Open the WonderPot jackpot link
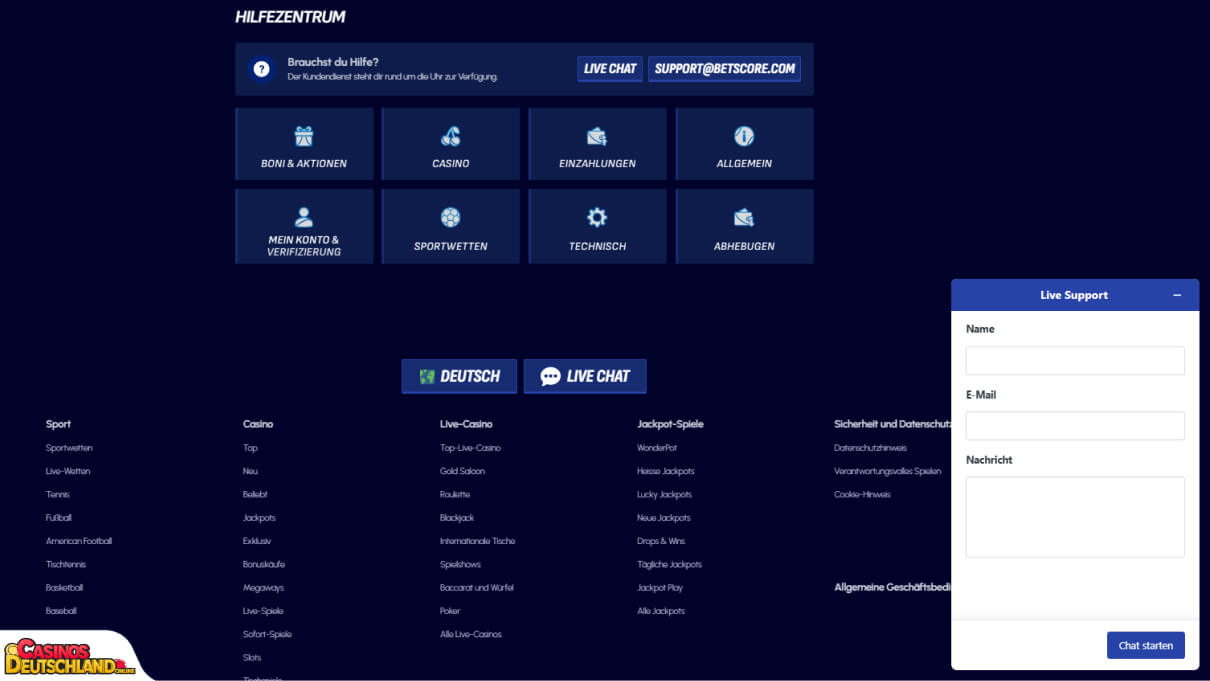Image resolution: width=1210 pixels, height=681 pixels. 657,448
